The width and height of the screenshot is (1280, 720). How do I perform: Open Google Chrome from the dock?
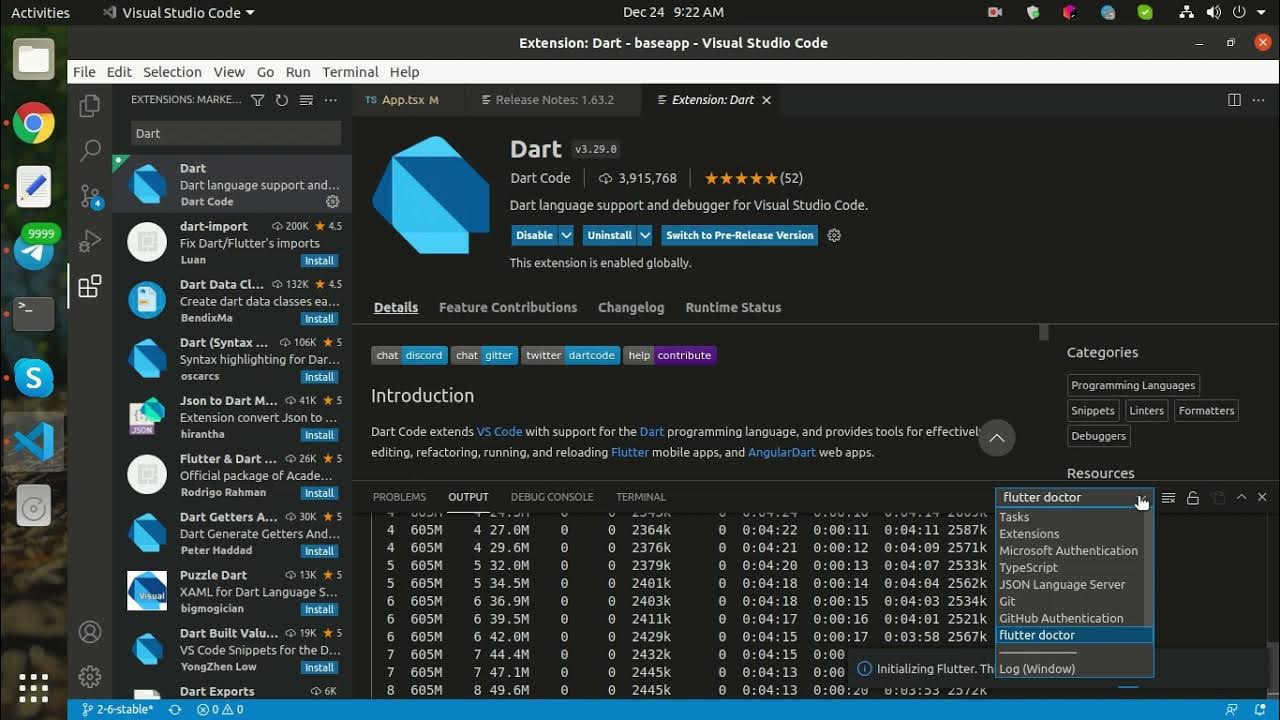click(x=34, y=124)
